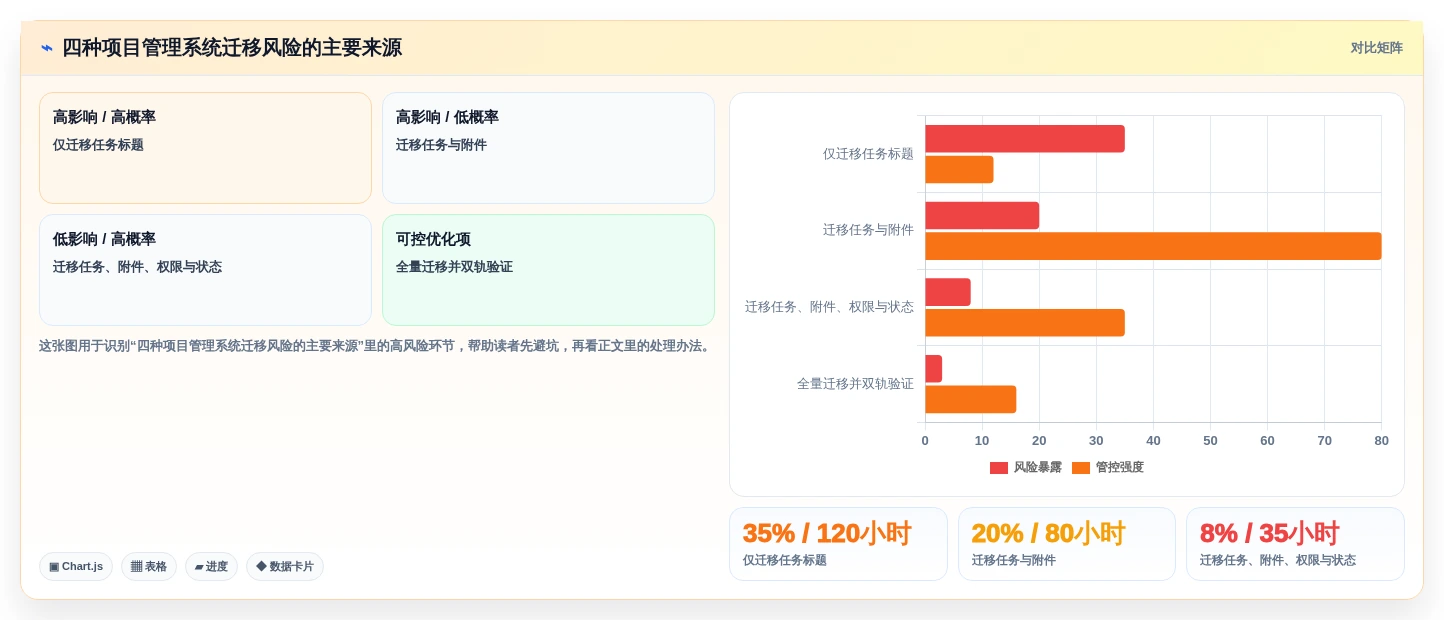The height and width of the screenshot is (620, 1444).
Task: Click the title 四种项目管理系统迁移风险的主要来源
Action: point(232,48)
